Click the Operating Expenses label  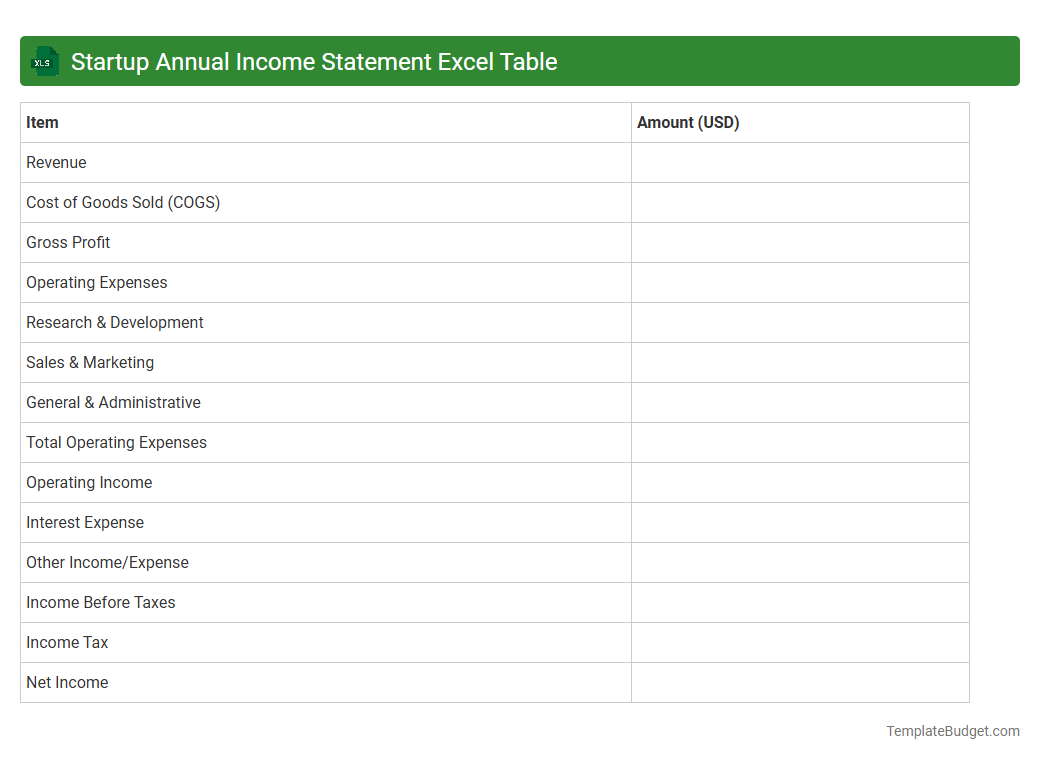(x=96, y=282)
